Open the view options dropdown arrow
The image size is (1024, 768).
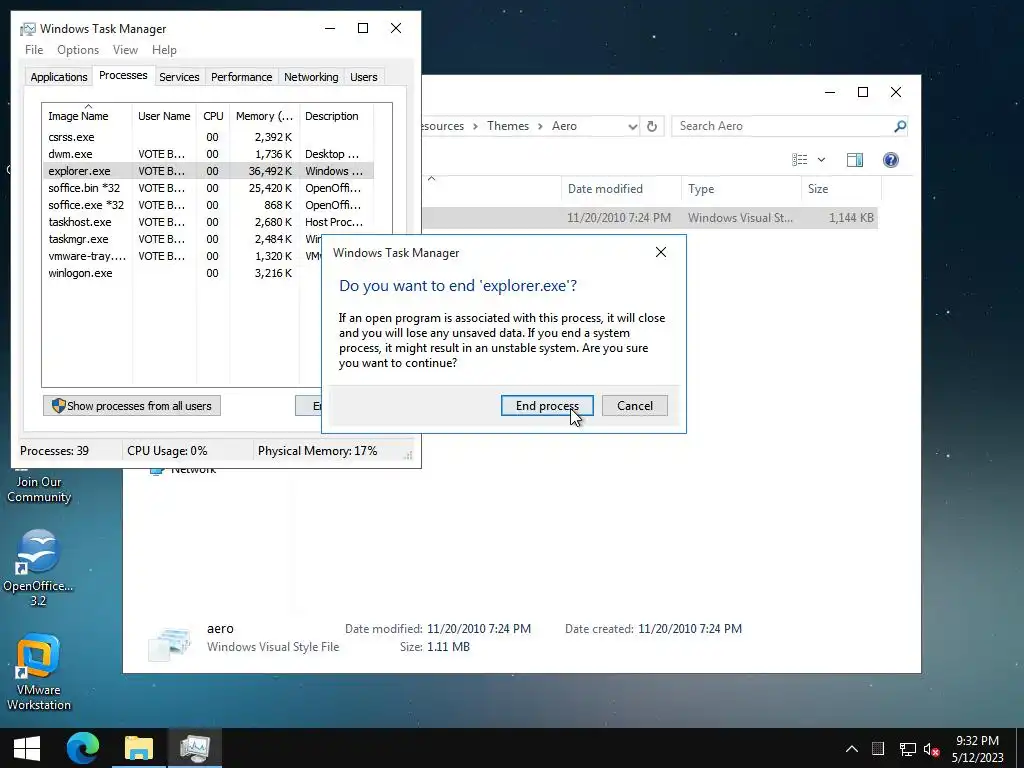tap(822, 159)
